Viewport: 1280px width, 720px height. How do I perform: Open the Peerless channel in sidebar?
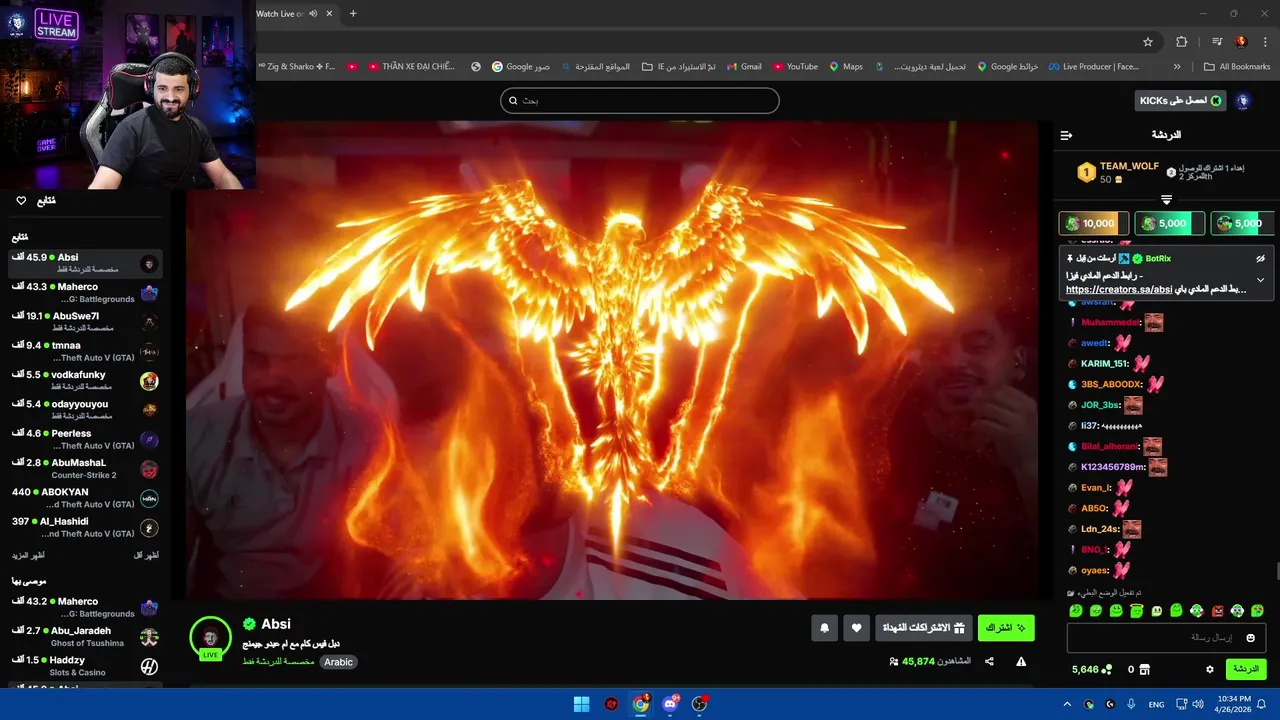(85, 439)
